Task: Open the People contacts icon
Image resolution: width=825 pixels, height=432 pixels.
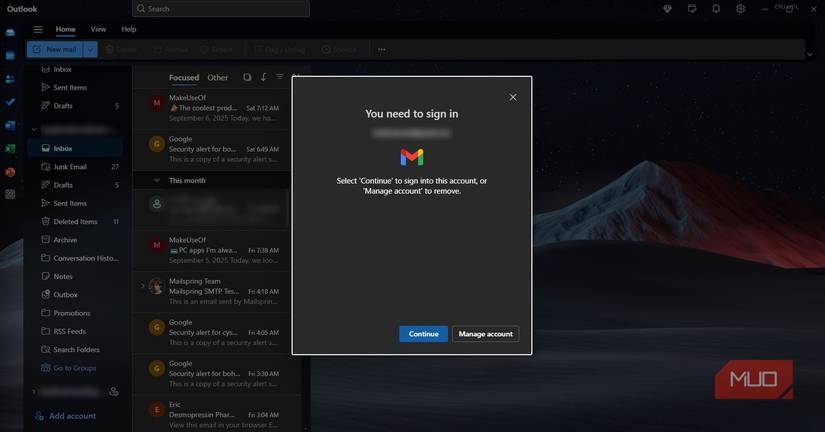Action: click(x=10, y=79)
